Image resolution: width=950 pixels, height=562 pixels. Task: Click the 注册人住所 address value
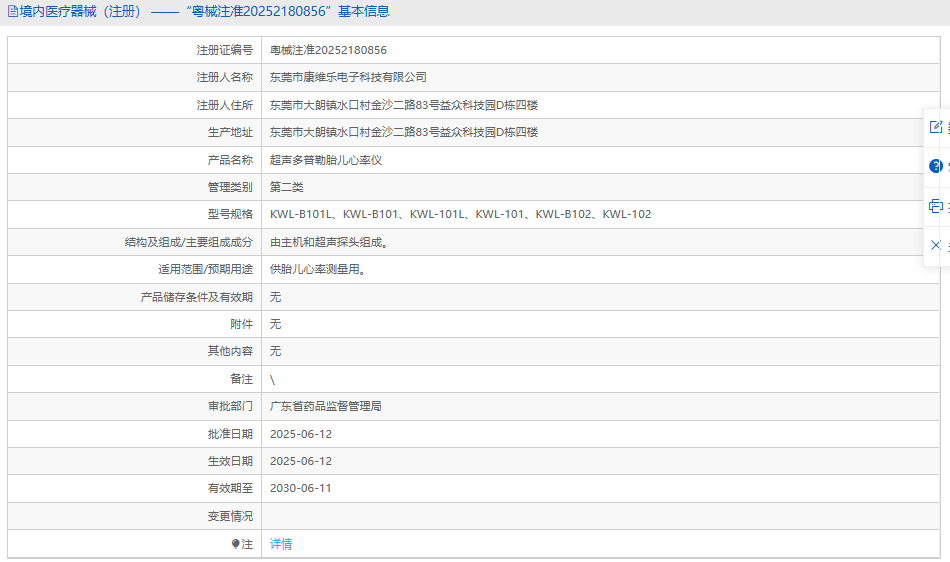point(404,105)
